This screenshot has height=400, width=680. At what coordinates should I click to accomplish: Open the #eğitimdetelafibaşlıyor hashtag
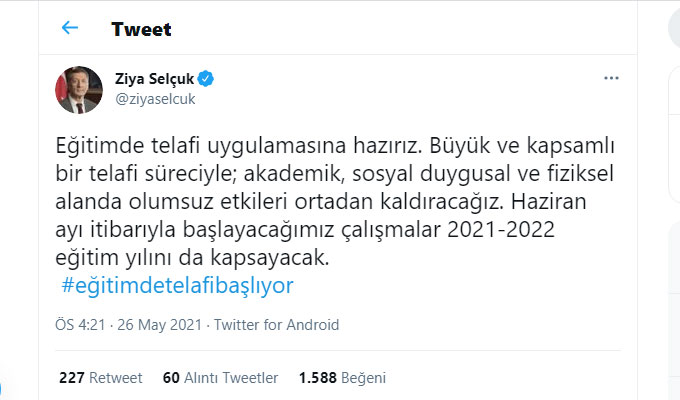coord(177,285)
